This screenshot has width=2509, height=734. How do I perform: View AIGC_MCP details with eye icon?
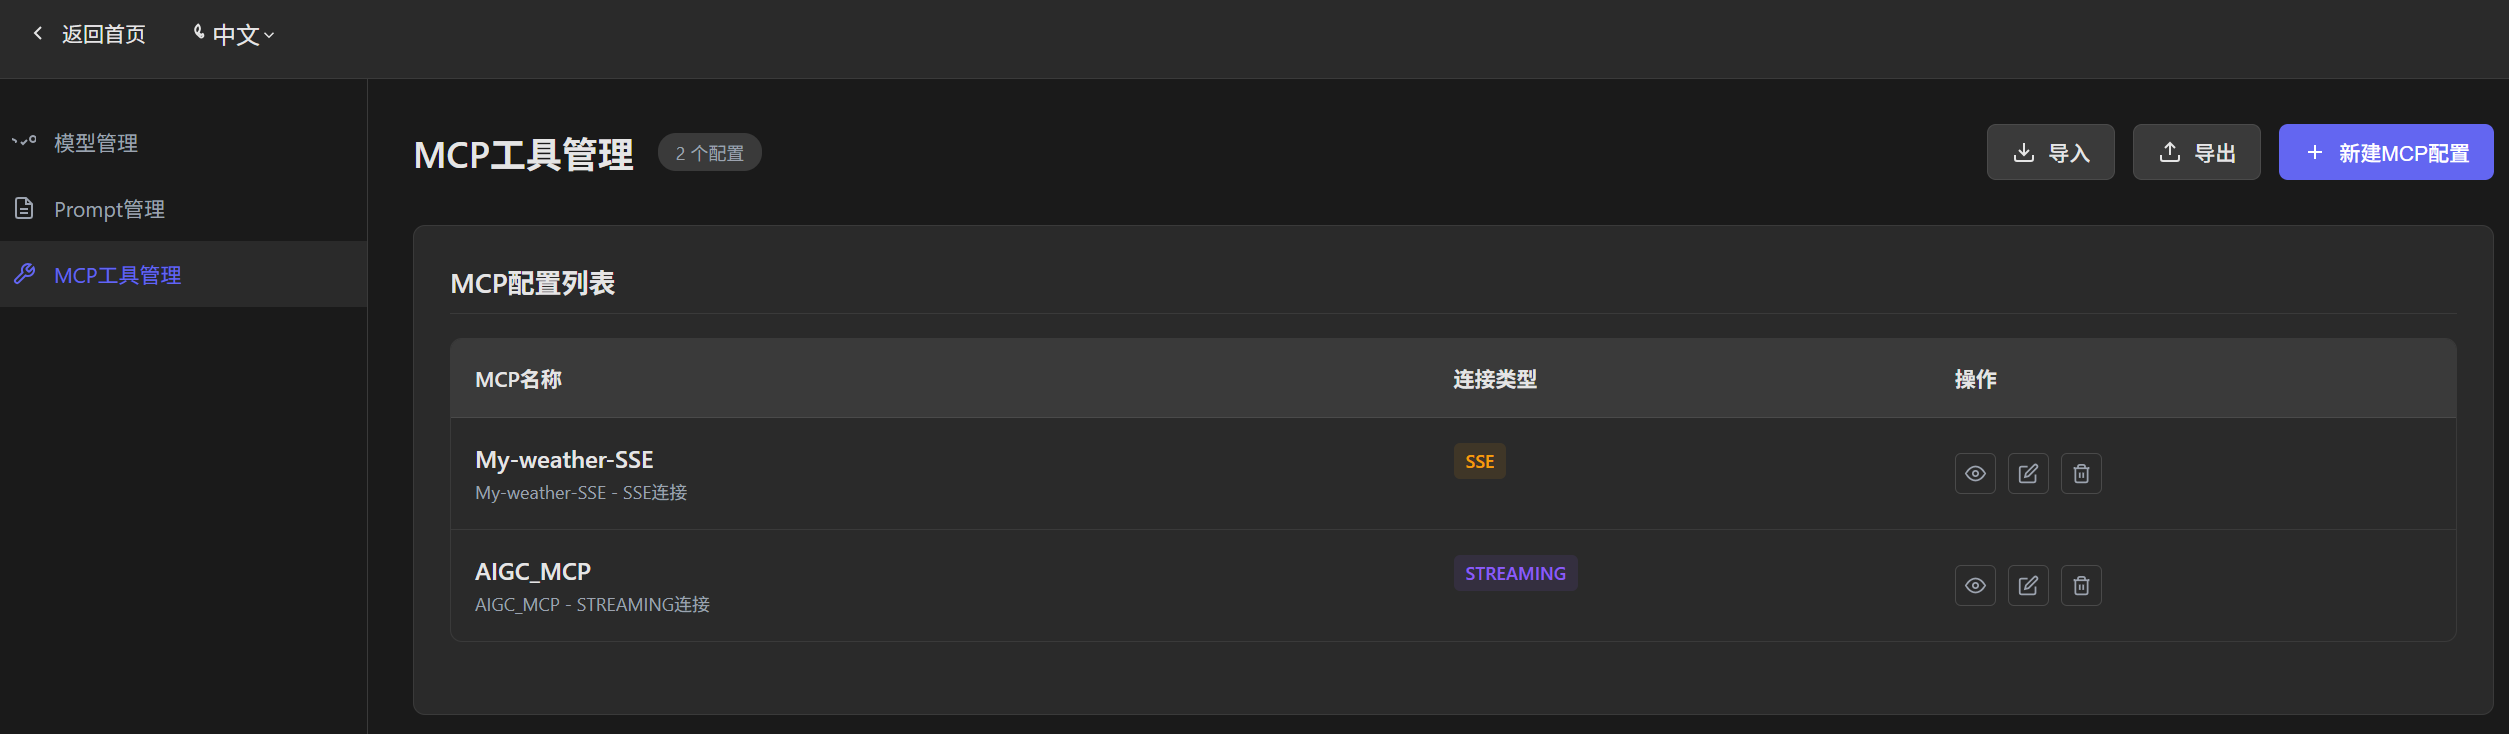click(1974, 586)
